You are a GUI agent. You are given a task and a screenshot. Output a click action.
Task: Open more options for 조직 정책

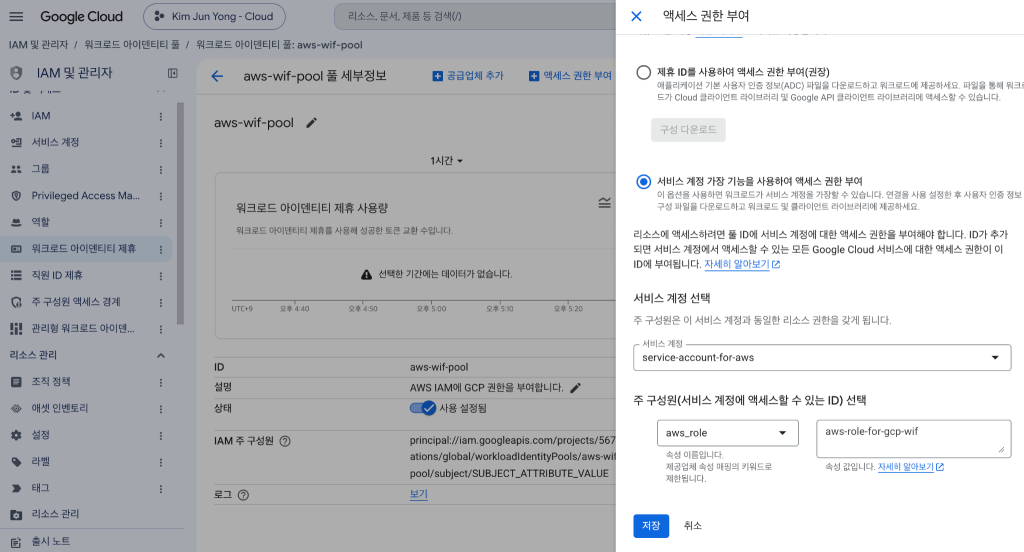click(x=161, y=382)
